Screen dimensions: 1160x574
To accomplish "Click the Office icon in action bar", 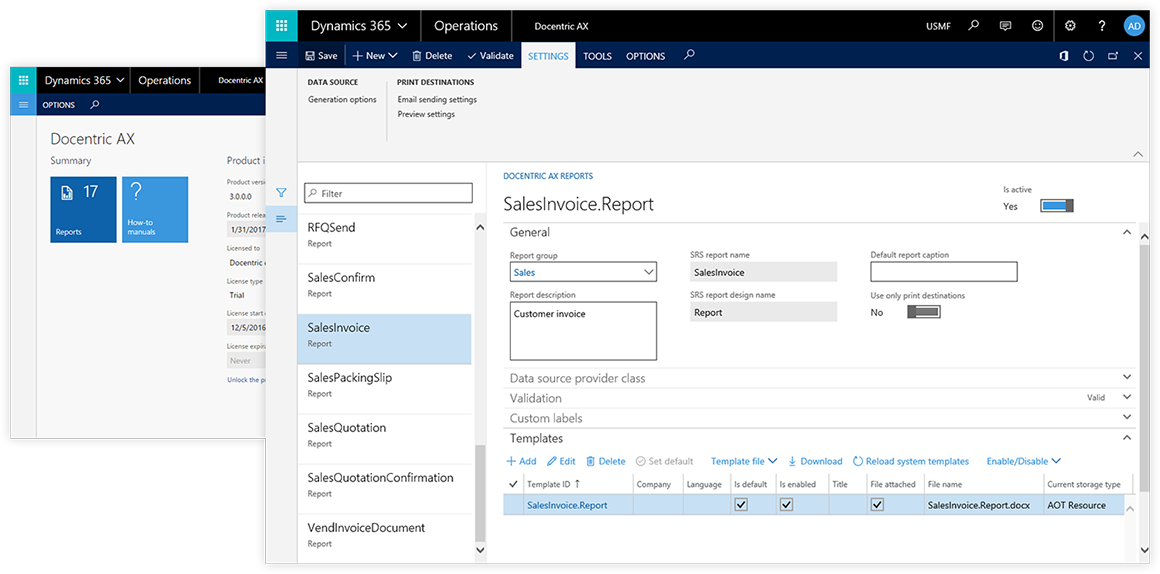I will 1064,55.
